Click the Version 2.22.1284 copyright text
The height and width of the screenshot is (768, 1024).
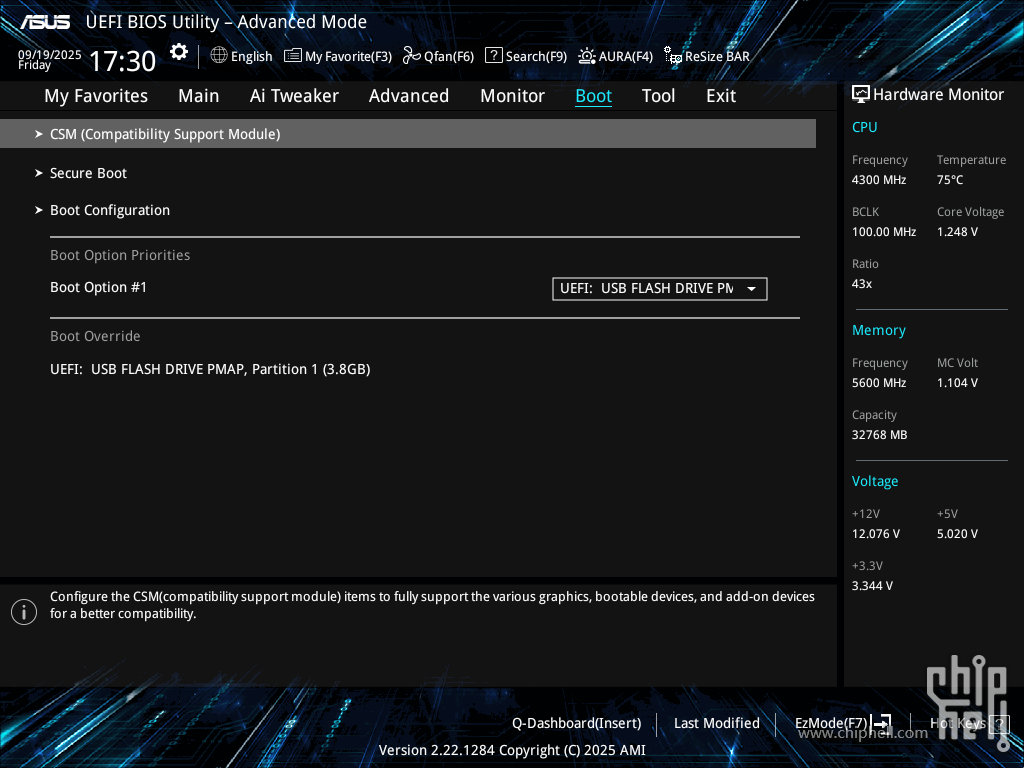coord(512,750)
